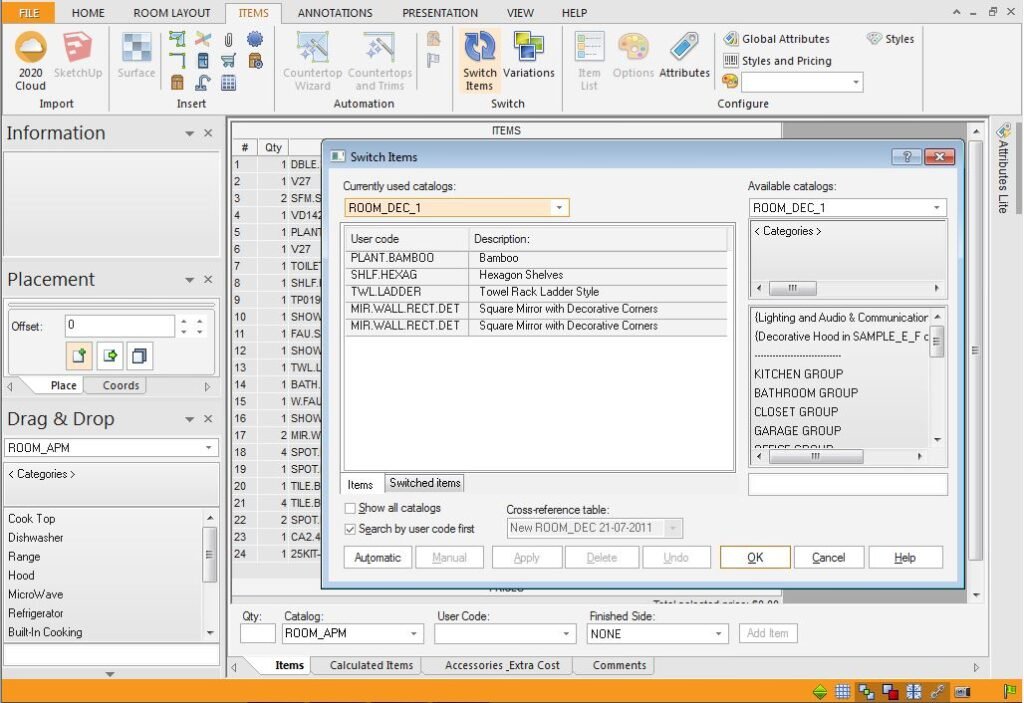
Task: Click the shopping cart insert icon
Action: [229, 61]
